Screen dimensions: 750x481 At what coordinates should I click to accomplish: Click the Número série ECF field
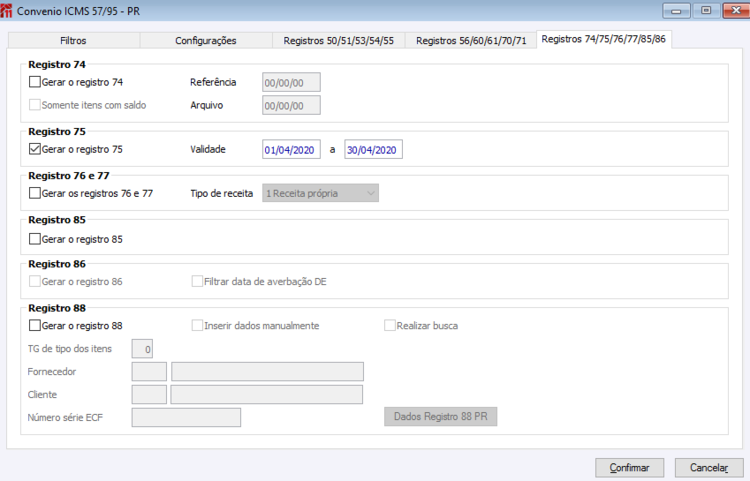187,417
